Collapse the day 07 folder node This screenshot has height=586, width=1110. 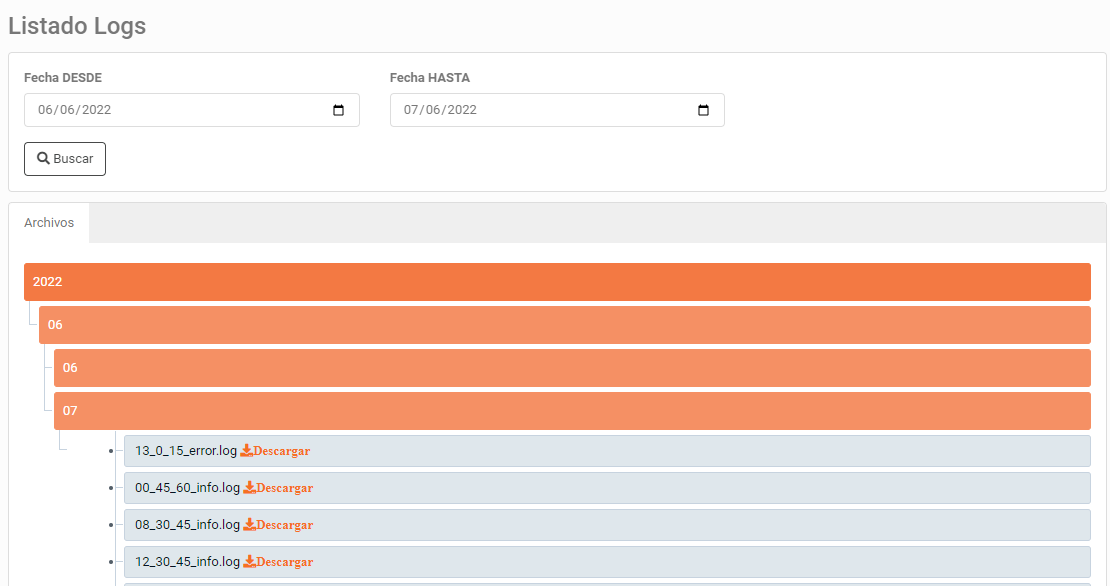572,411
